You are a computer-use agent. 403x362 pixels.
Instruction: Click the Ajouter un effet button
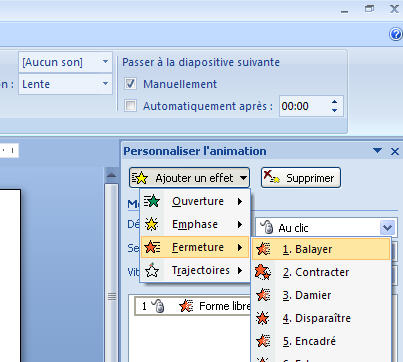pos(189,178)
